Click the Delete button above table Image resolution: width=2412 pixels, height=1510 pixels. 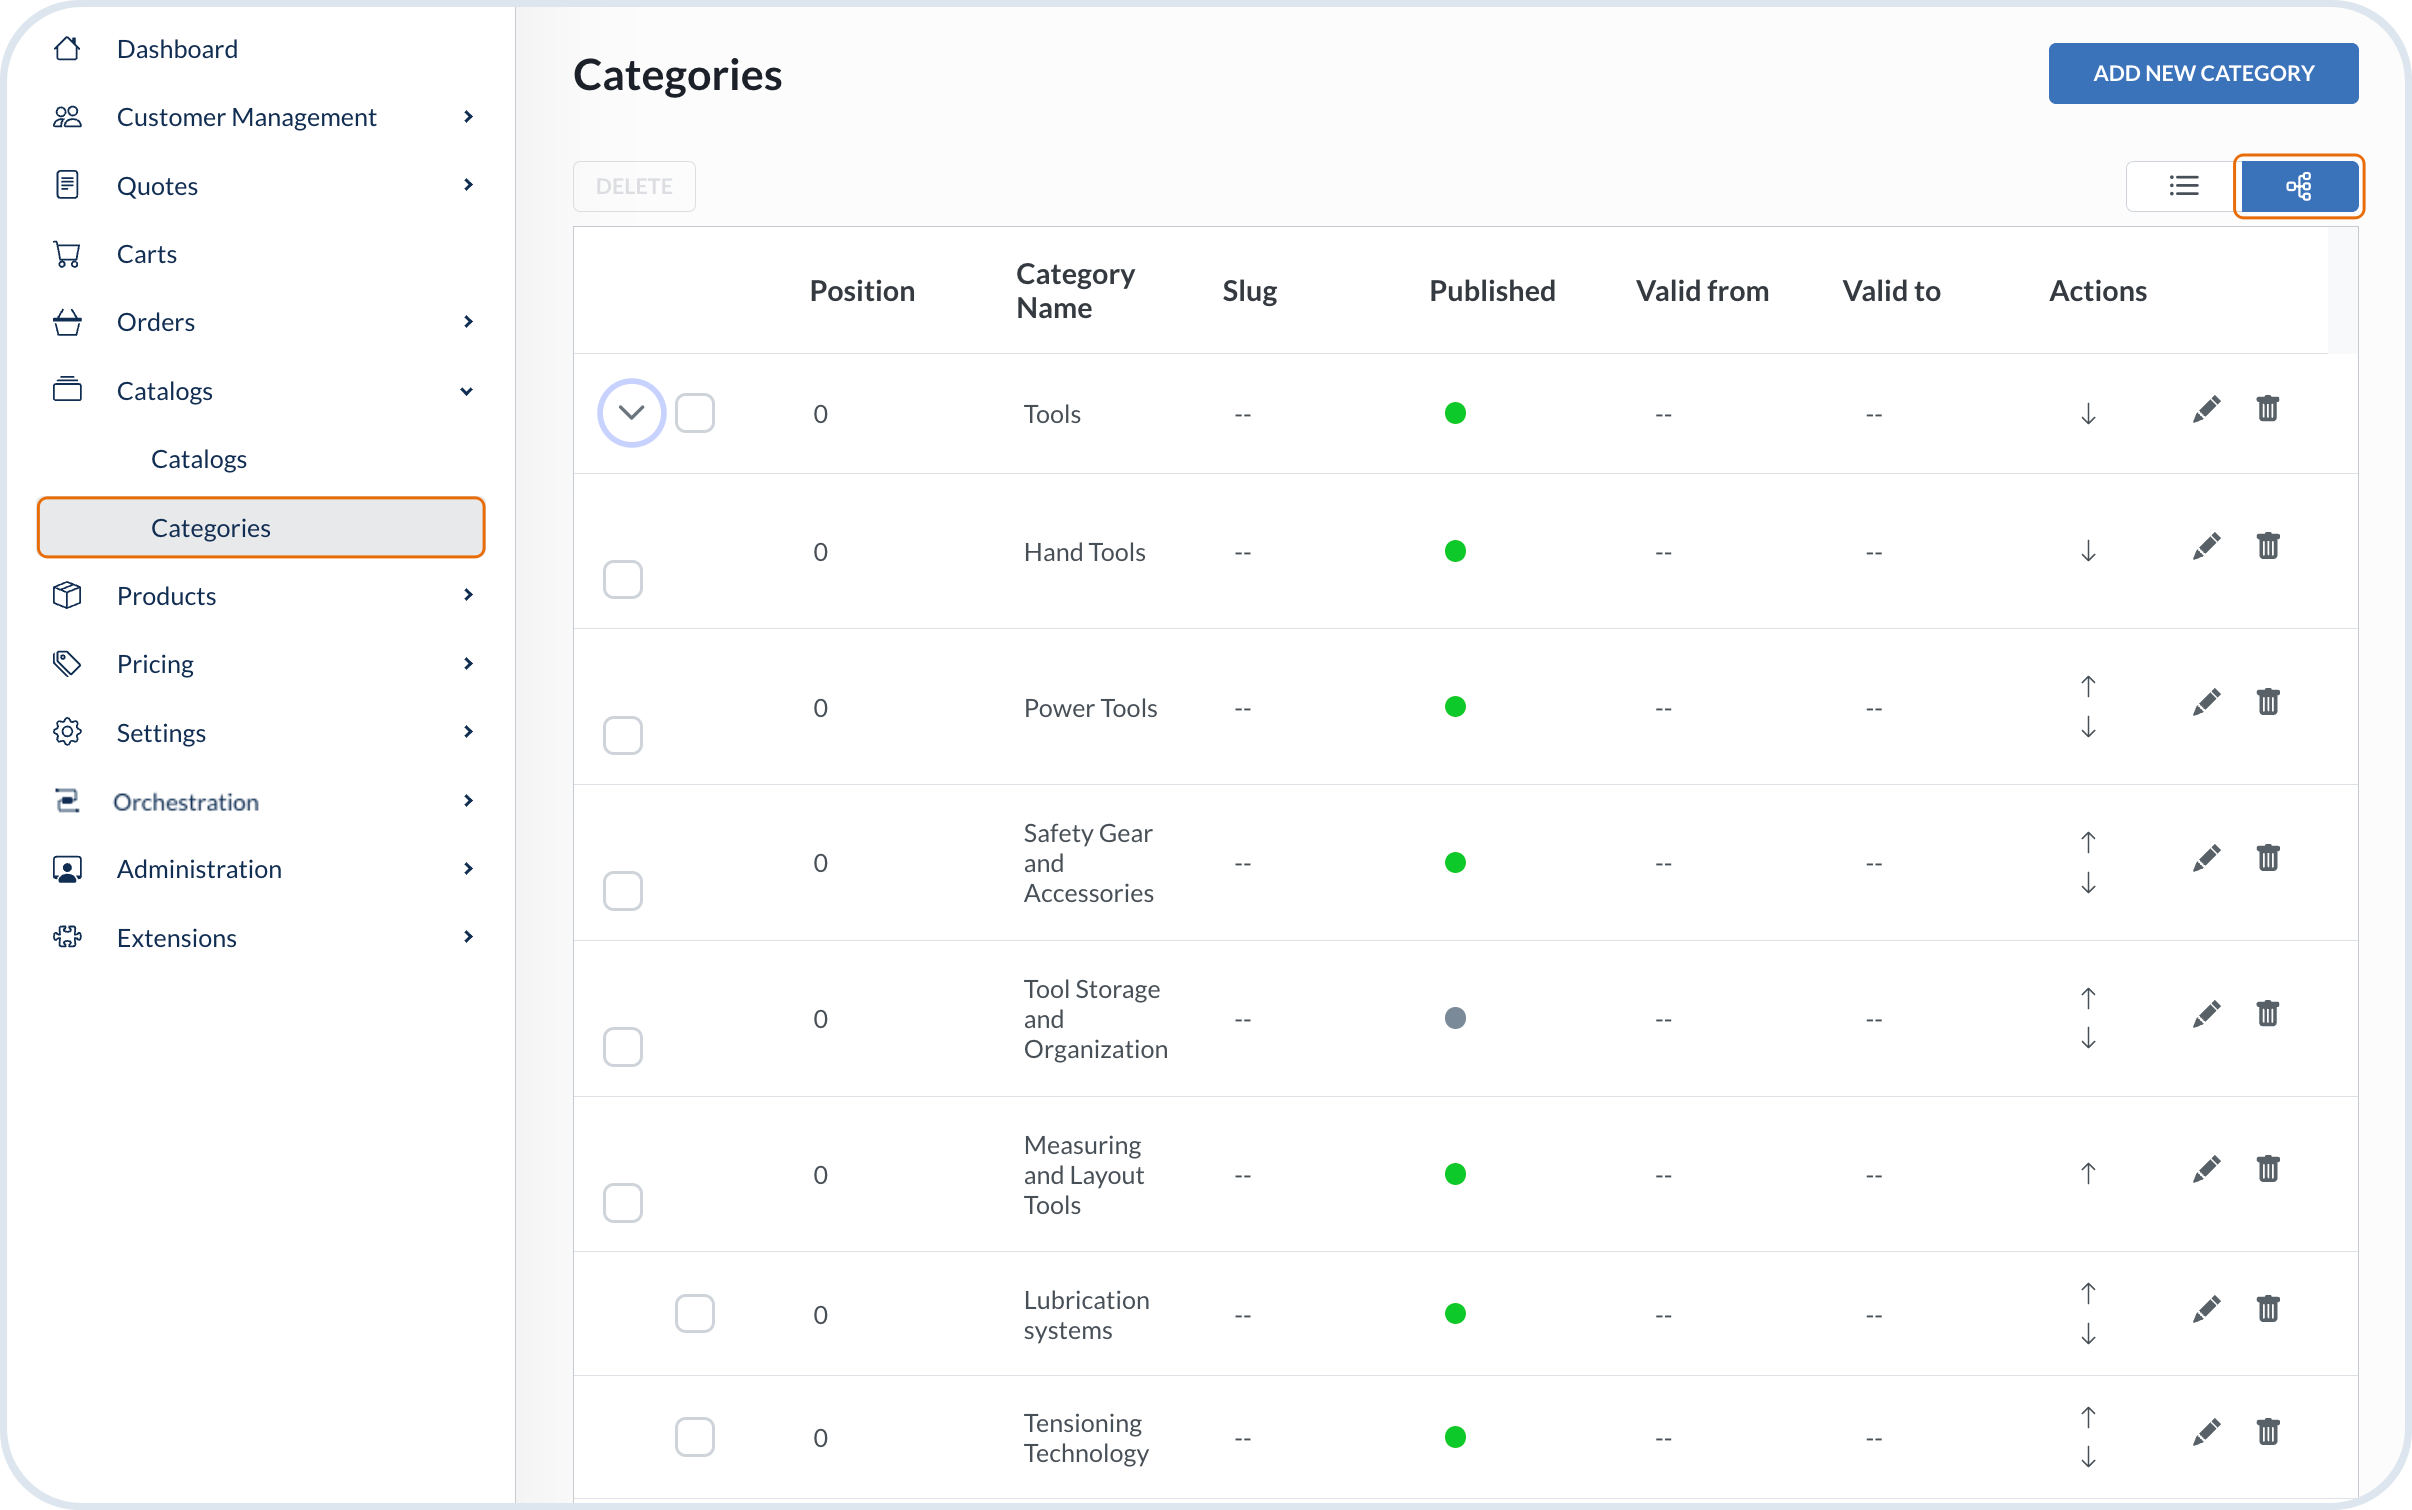[634, 187]
